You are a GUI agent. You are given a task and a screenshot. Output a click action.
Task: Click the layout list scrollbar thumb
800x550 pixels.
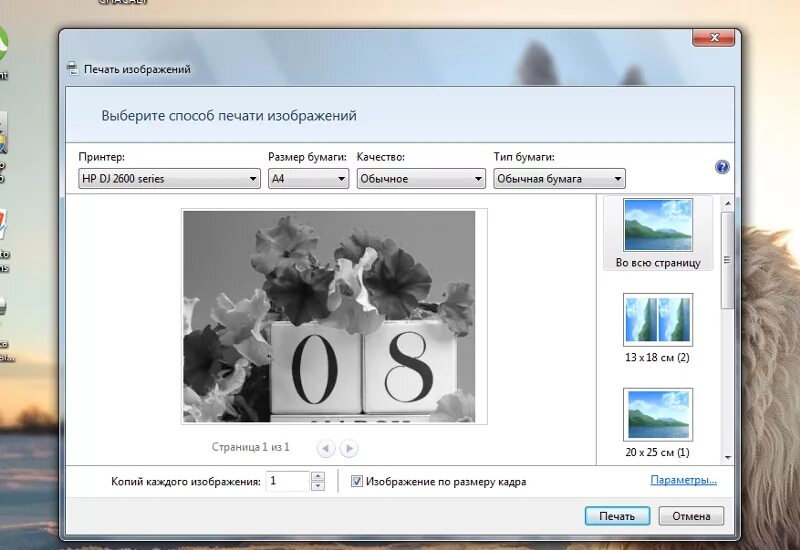tap(728, 260)
